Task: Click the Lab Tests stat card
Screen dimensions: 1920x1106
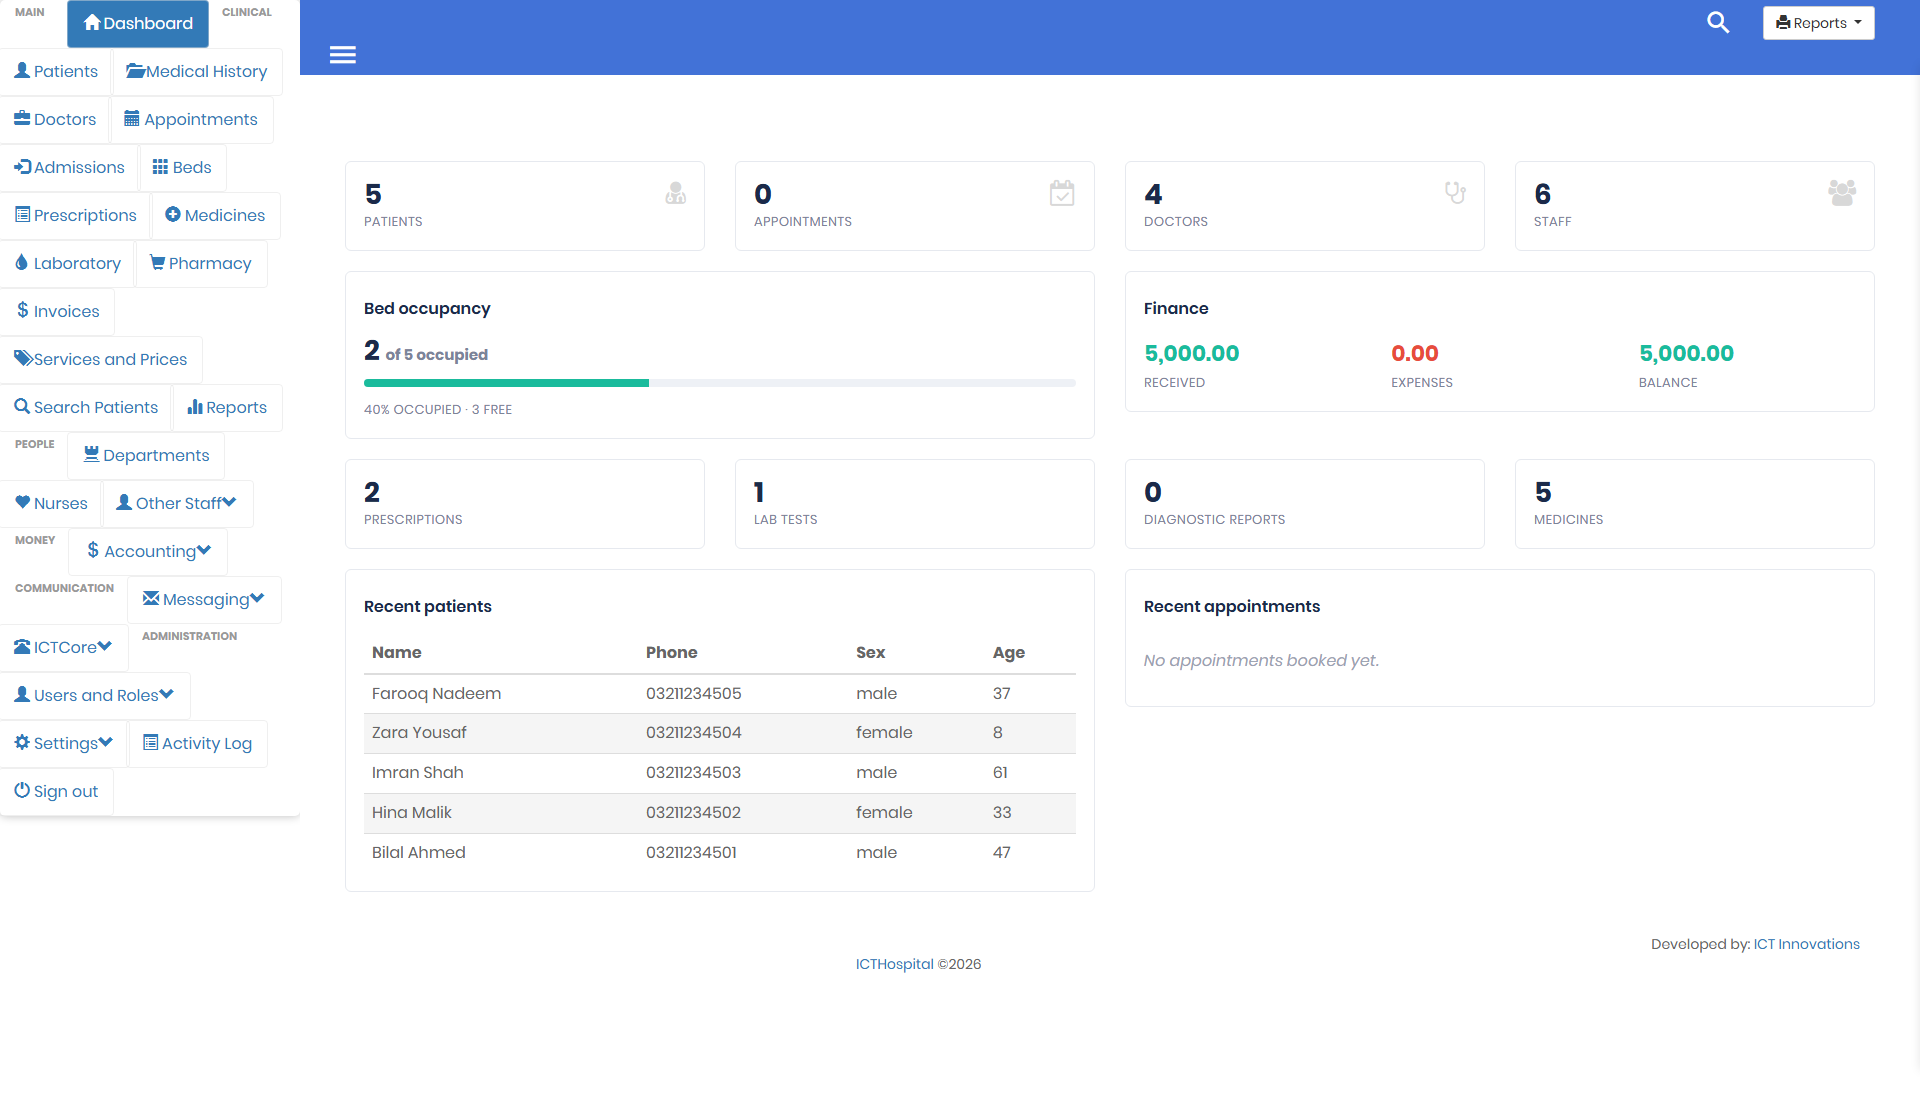Action: (x=915, y=504)
